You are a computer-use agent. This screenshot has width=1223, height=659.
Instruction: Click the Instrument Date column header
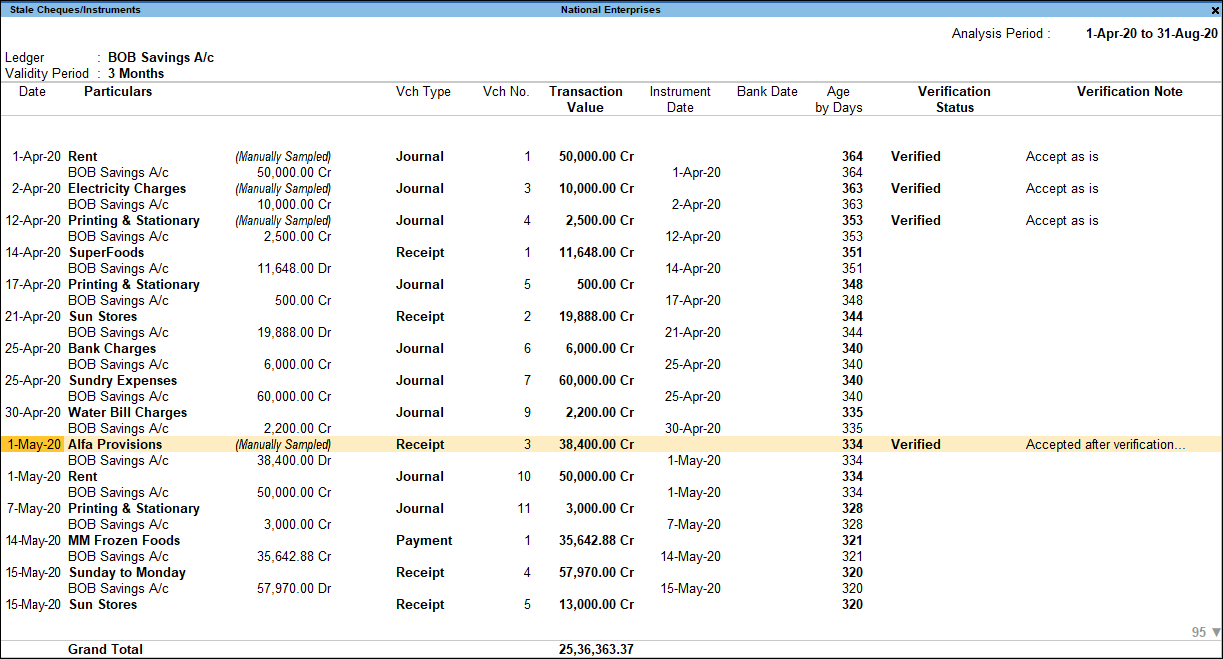[680, 100]
